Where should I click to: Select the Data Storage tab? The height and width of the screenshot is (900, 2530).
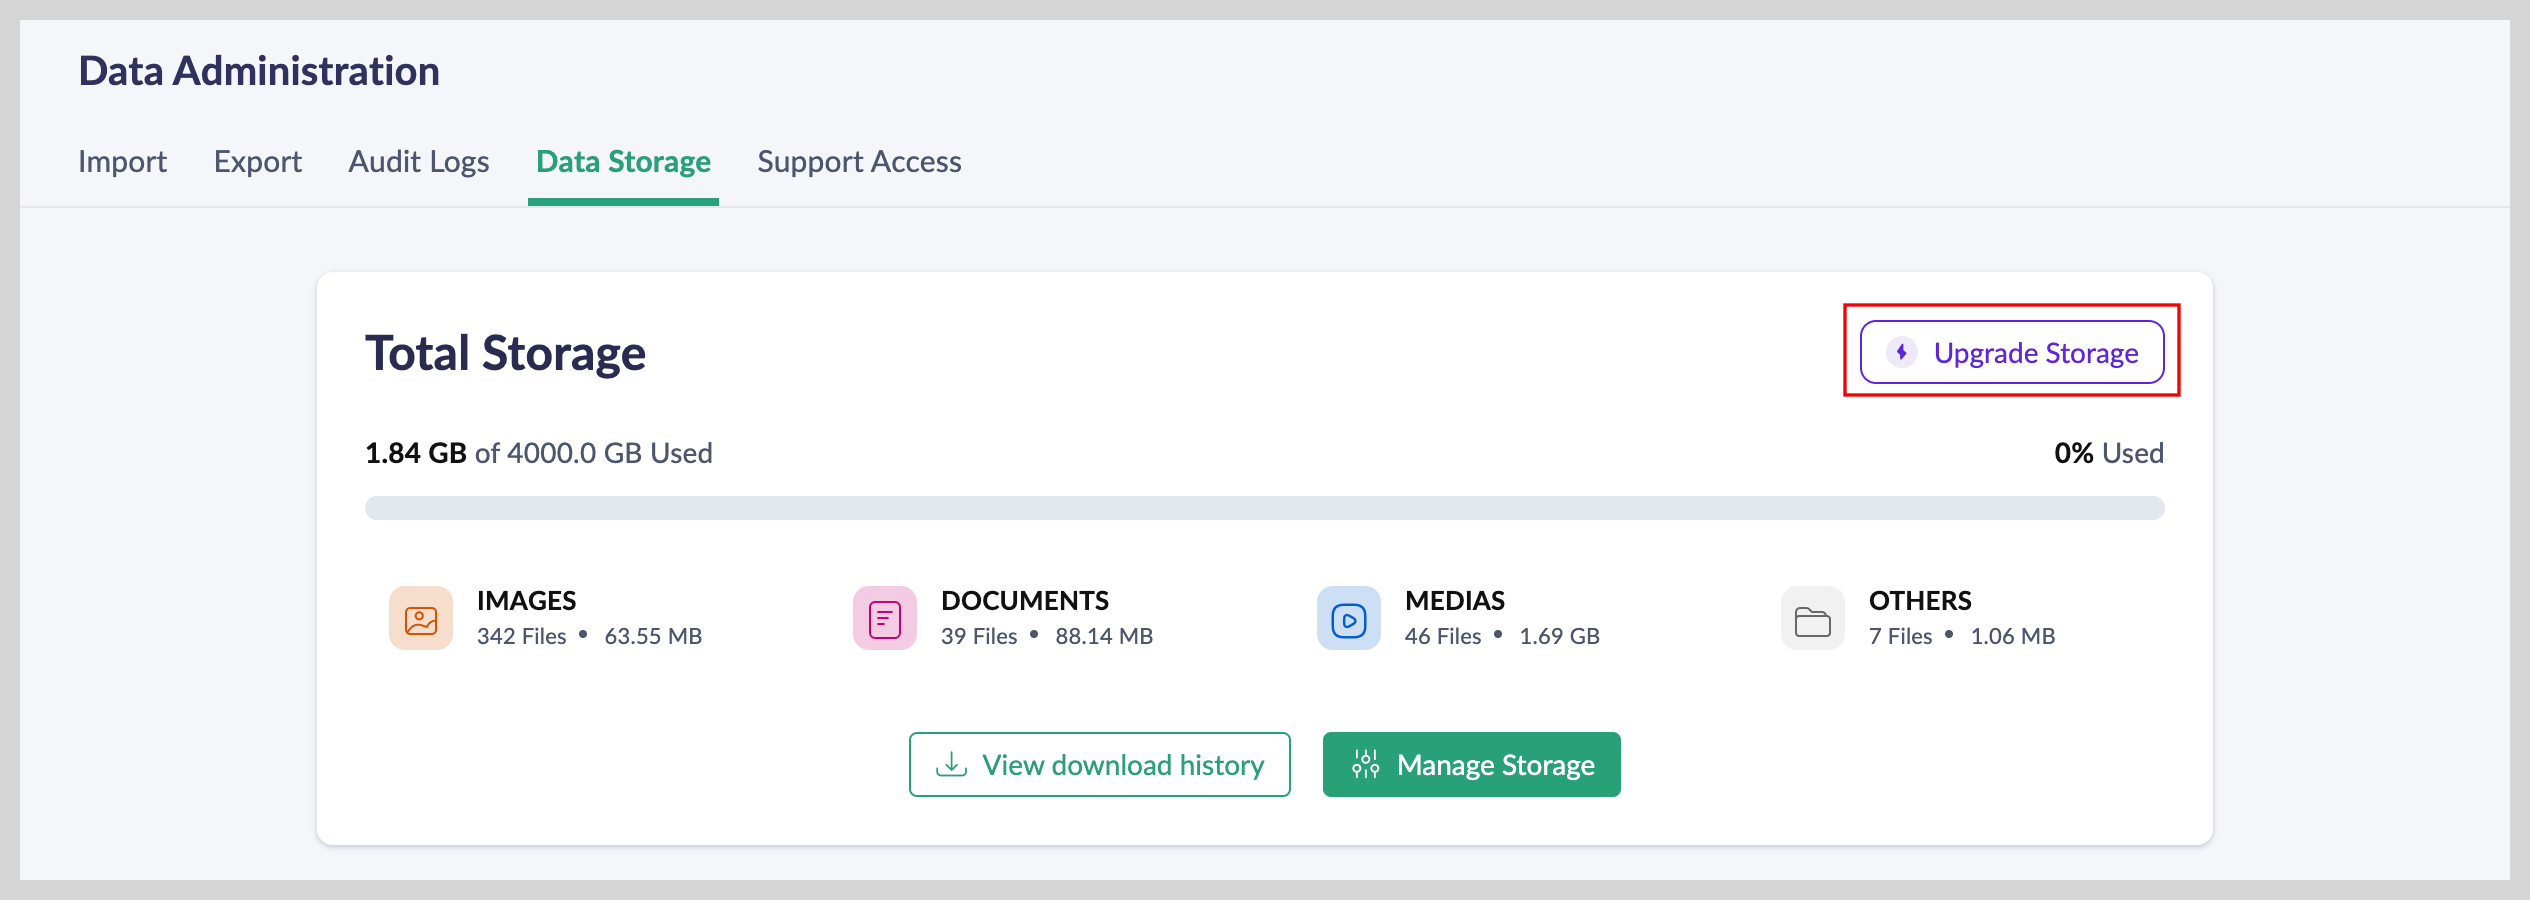(623, 162)
